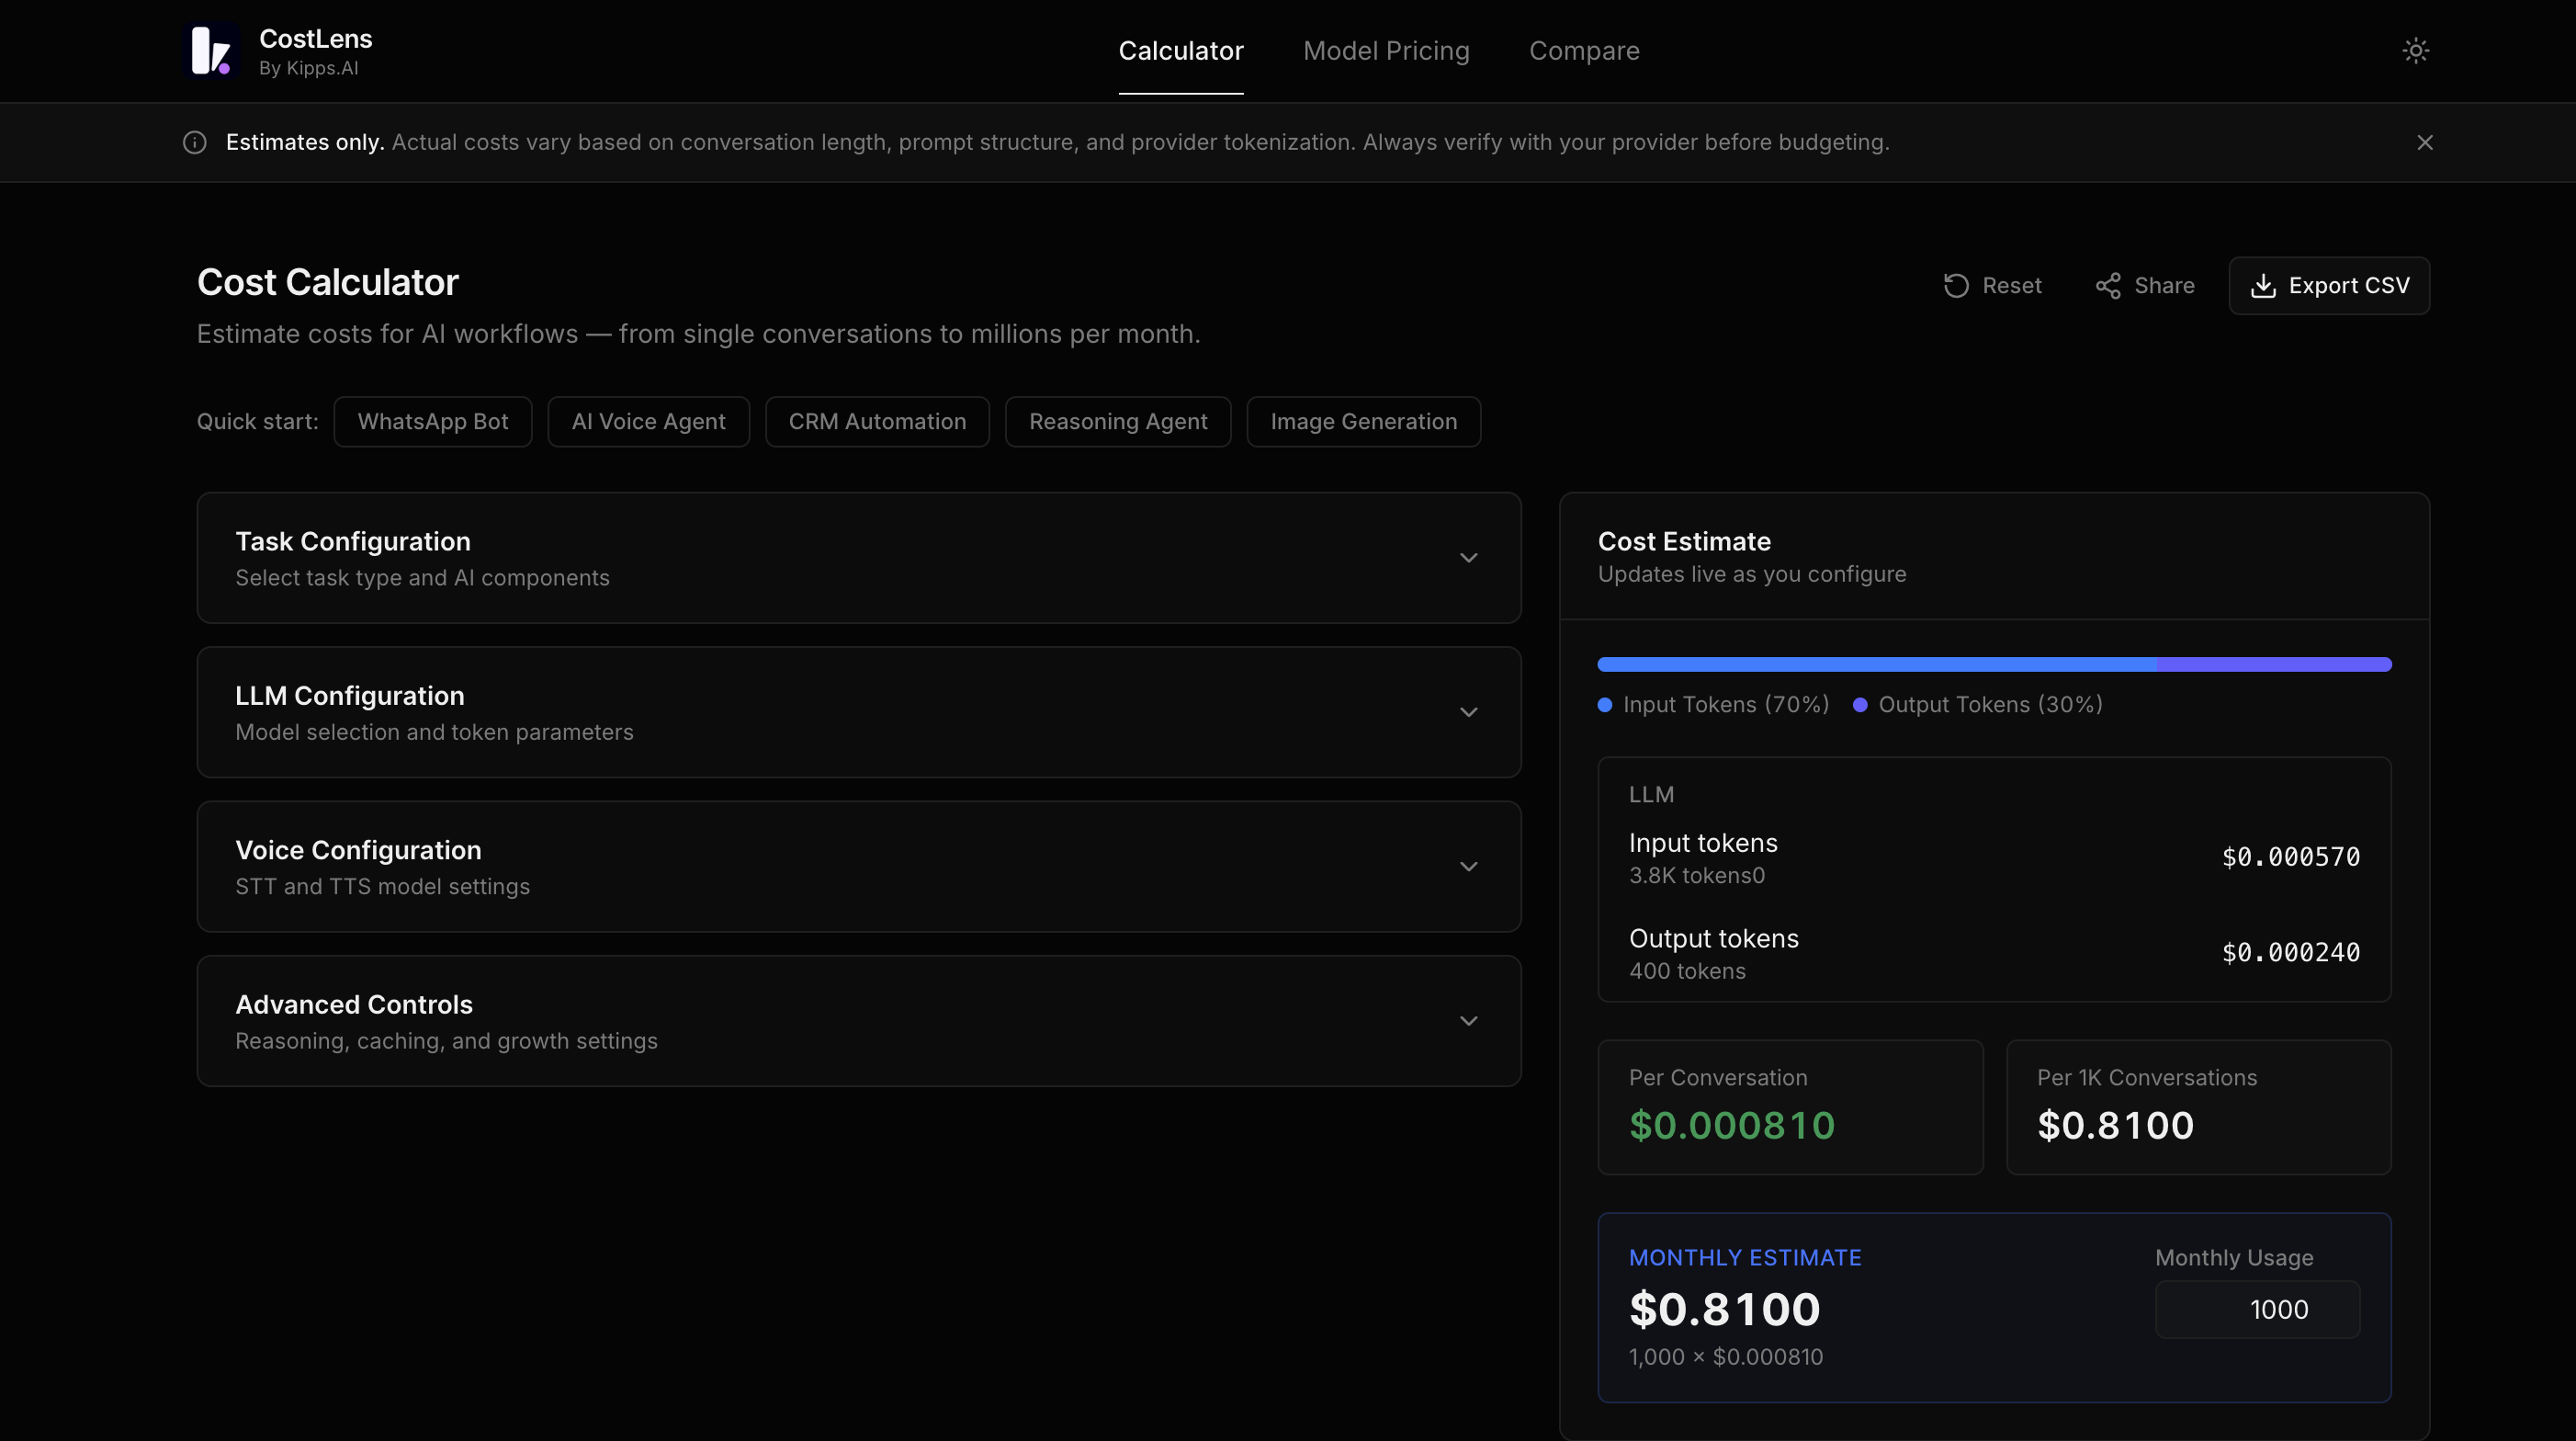Click the 'By Kipps.AI' subtitle

coord(308,69)
